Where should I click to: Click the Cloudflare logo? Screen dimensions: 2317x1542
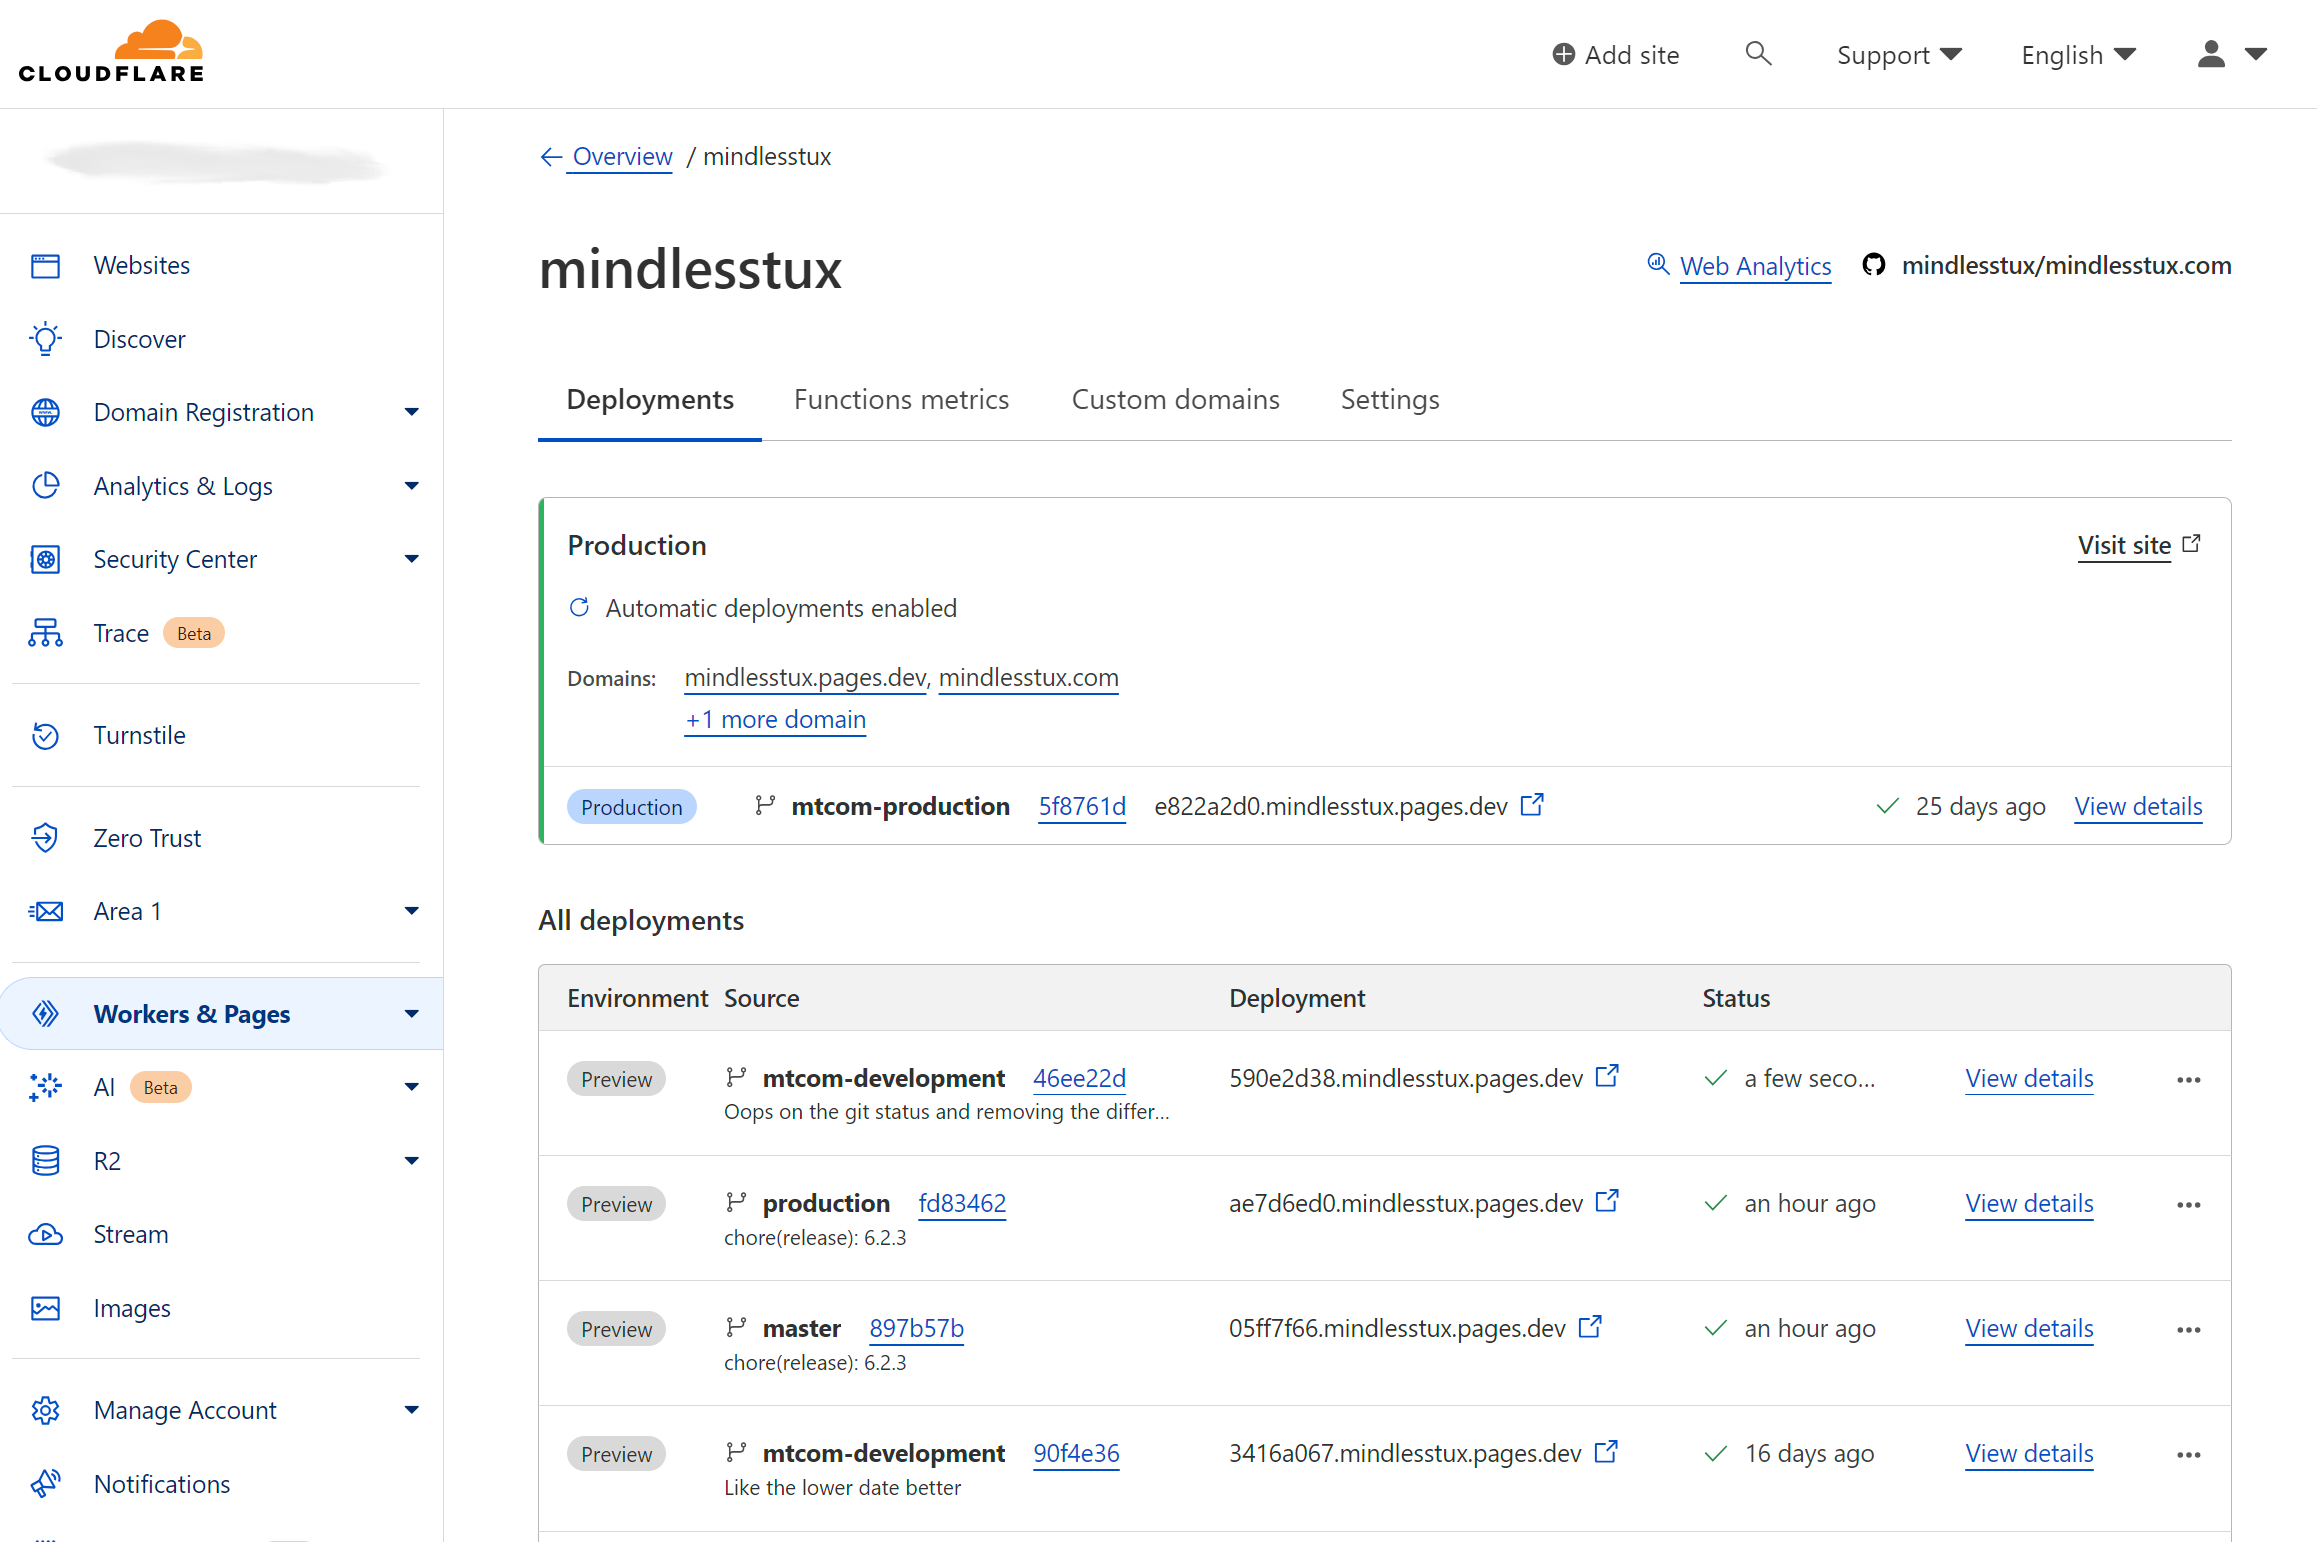pos(112,48)
